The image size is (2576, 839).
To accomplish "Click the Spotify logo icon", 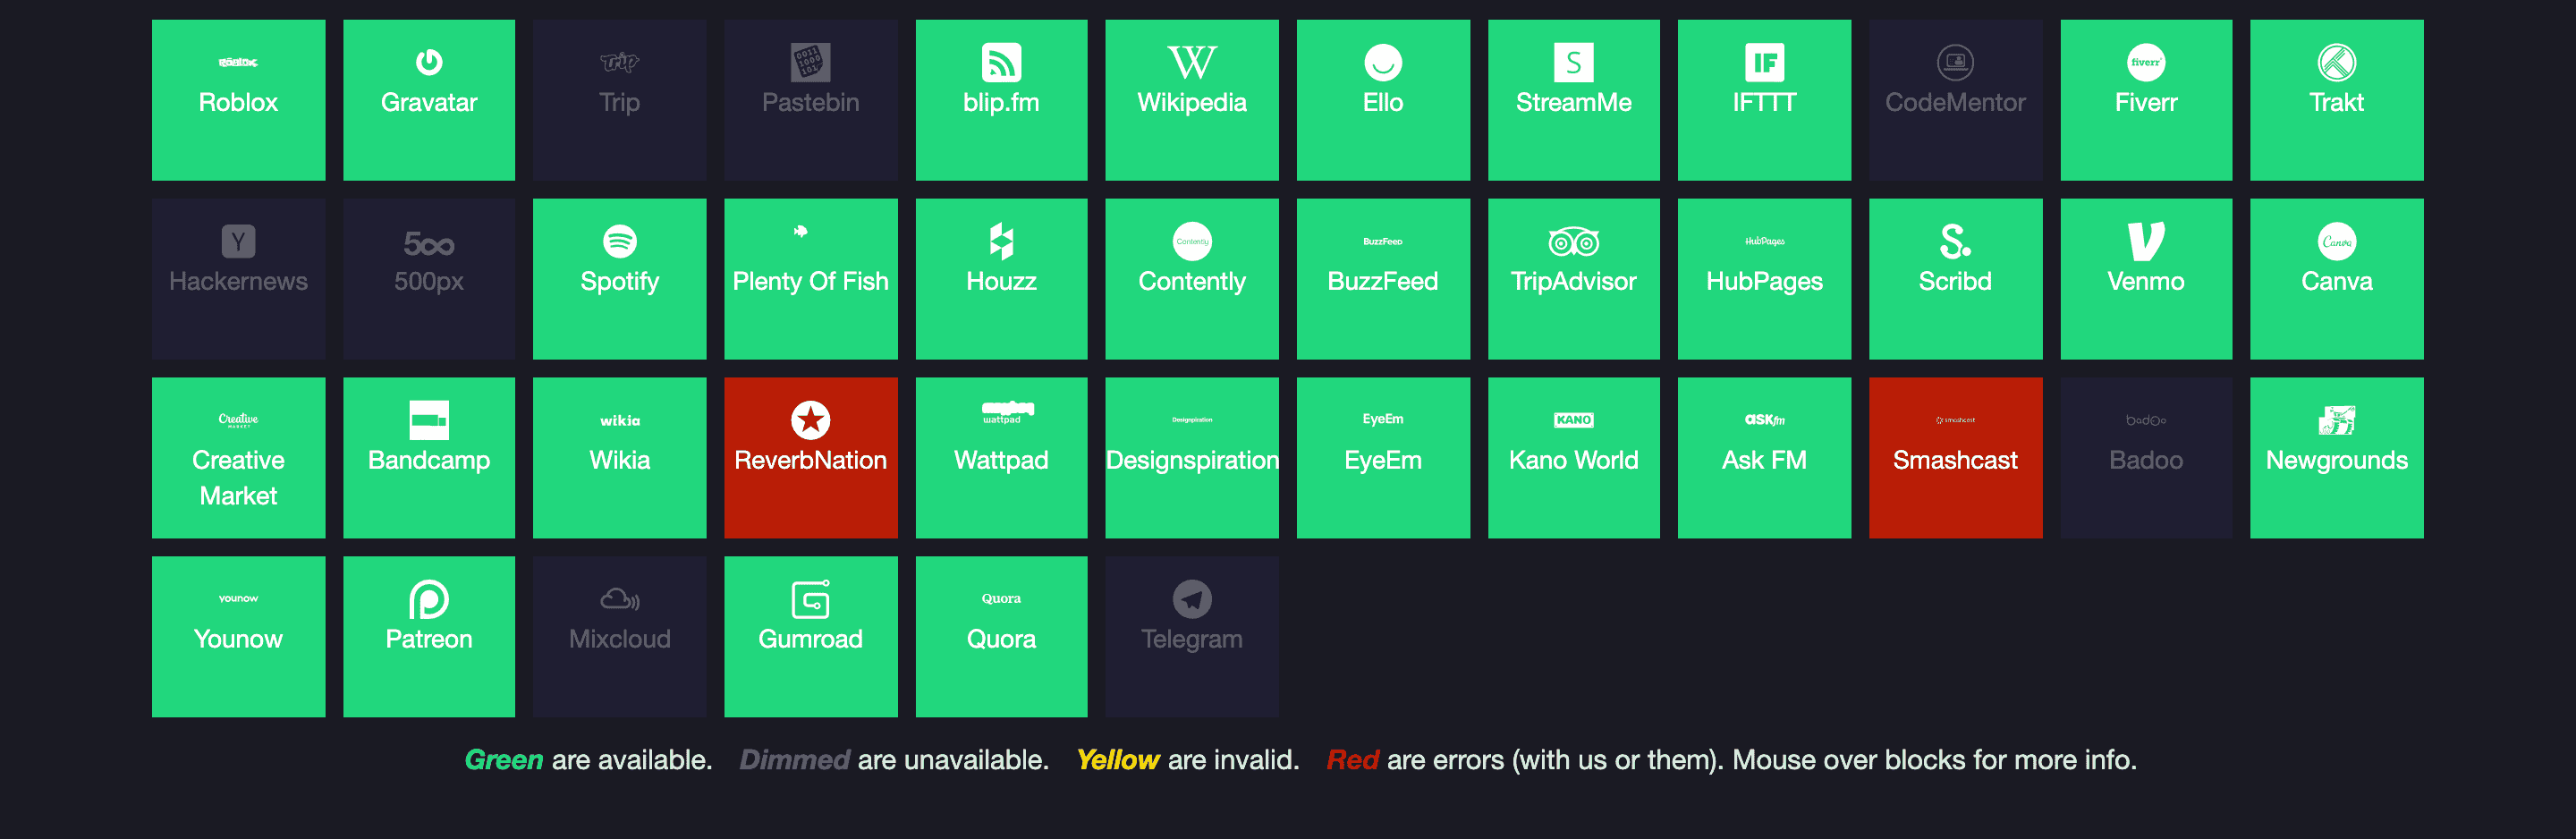I will point(619,241).
